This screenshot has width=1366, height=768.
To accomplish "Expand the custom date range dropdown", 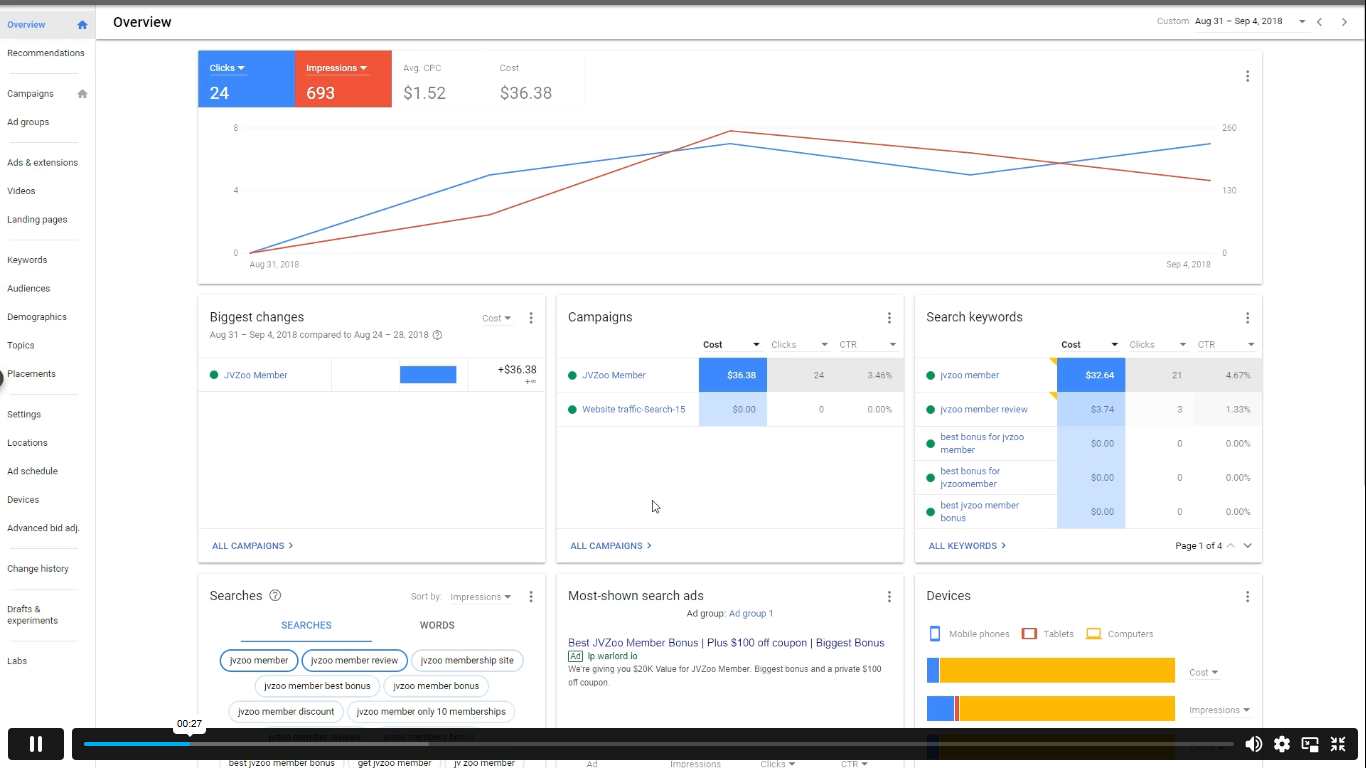I will tap(1302, 22).
